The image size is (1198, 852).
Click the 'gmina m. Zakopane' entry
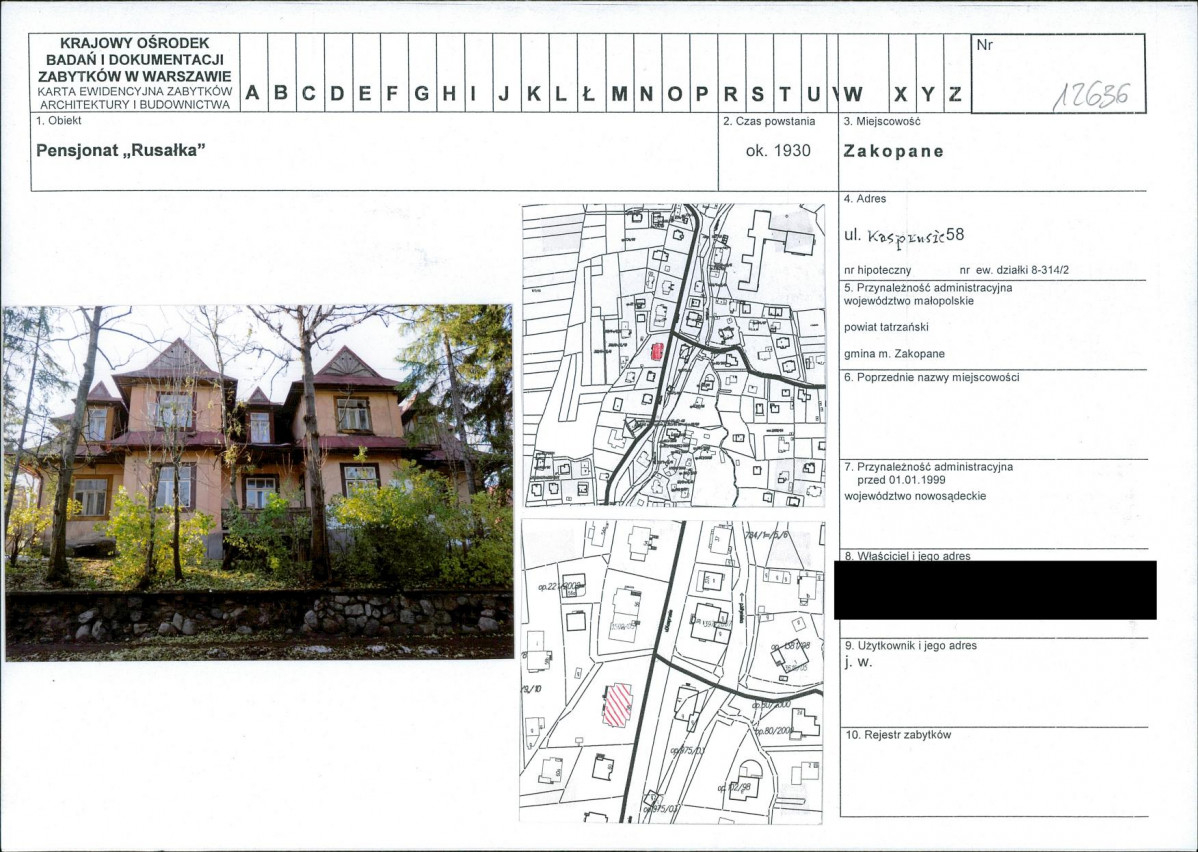(895, 353)
